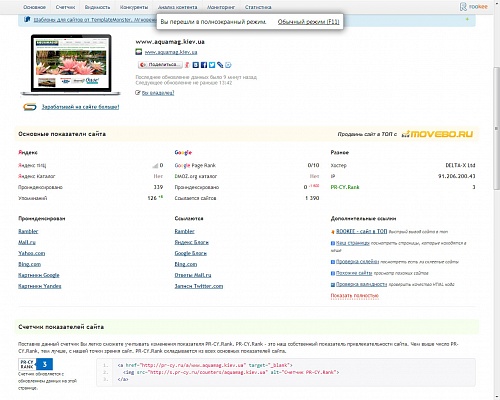Open the www.aquamag.kiev.ua site link

[x=171, y=52]
